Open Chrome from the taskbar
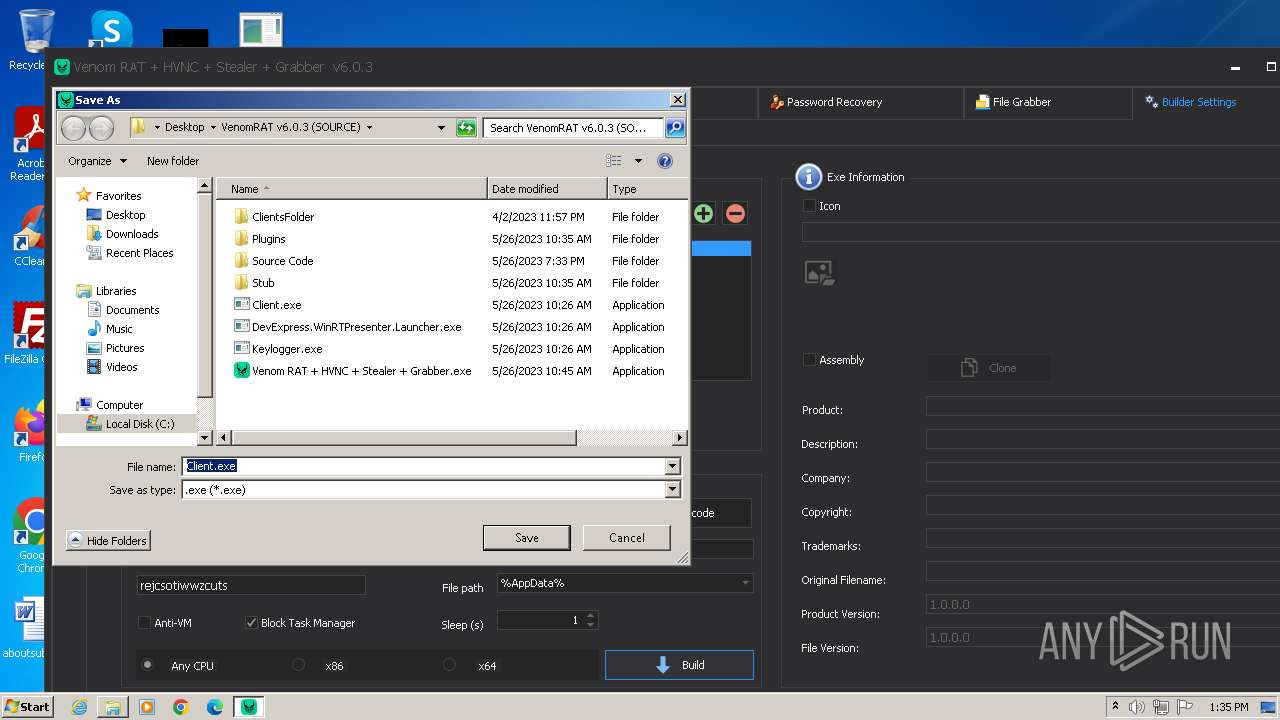1280x720 pixels. coord(181,707)
